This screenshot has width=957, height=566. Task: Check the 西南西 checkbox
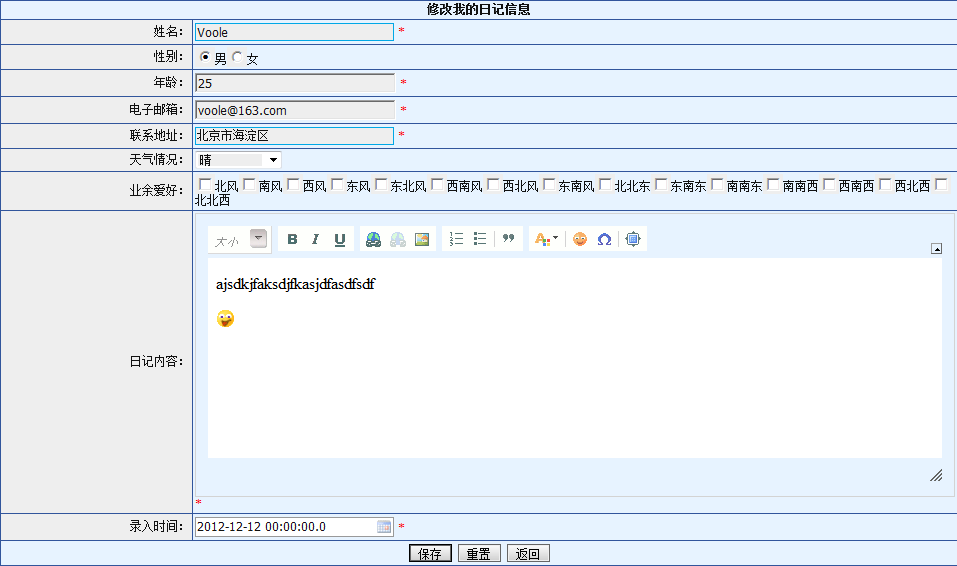(x=829, y=184)
